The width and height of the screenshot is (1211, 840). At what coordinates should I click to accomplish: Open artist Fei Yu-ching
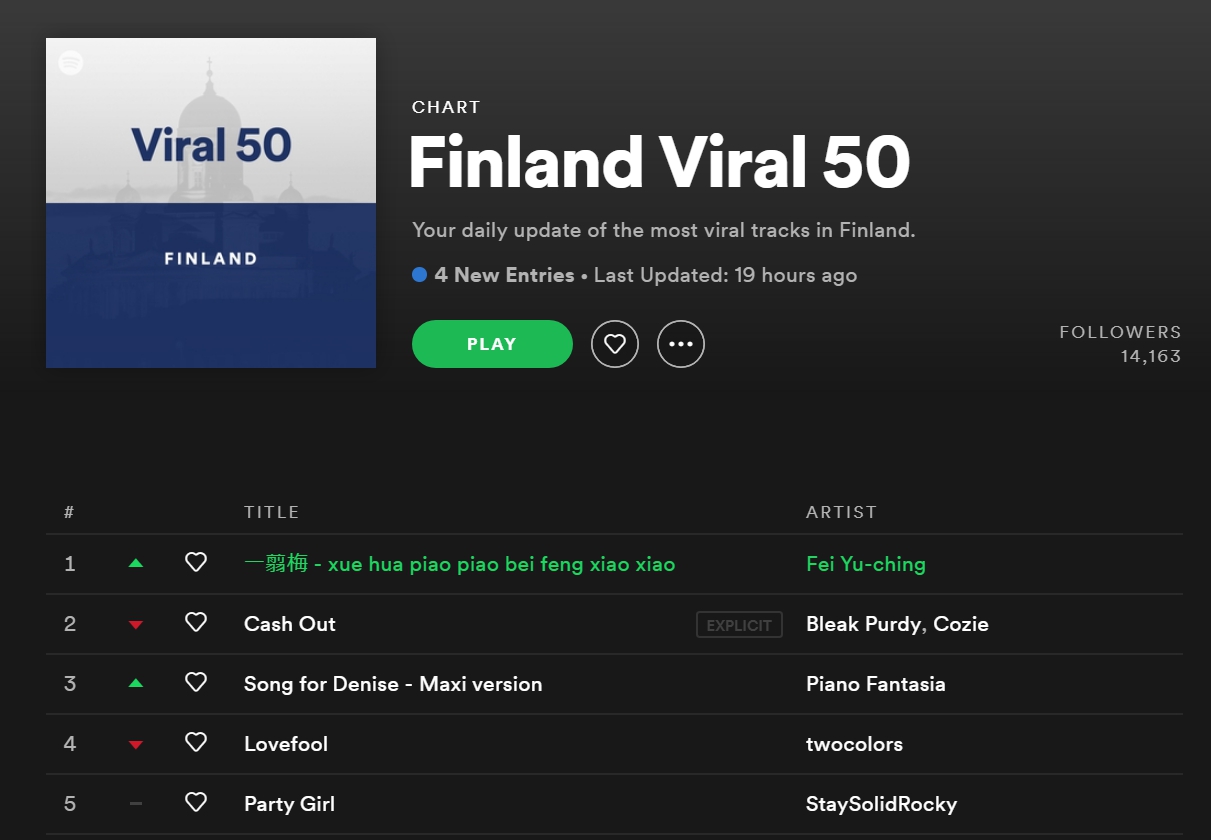pyautogui.click(x=866, y=564)
